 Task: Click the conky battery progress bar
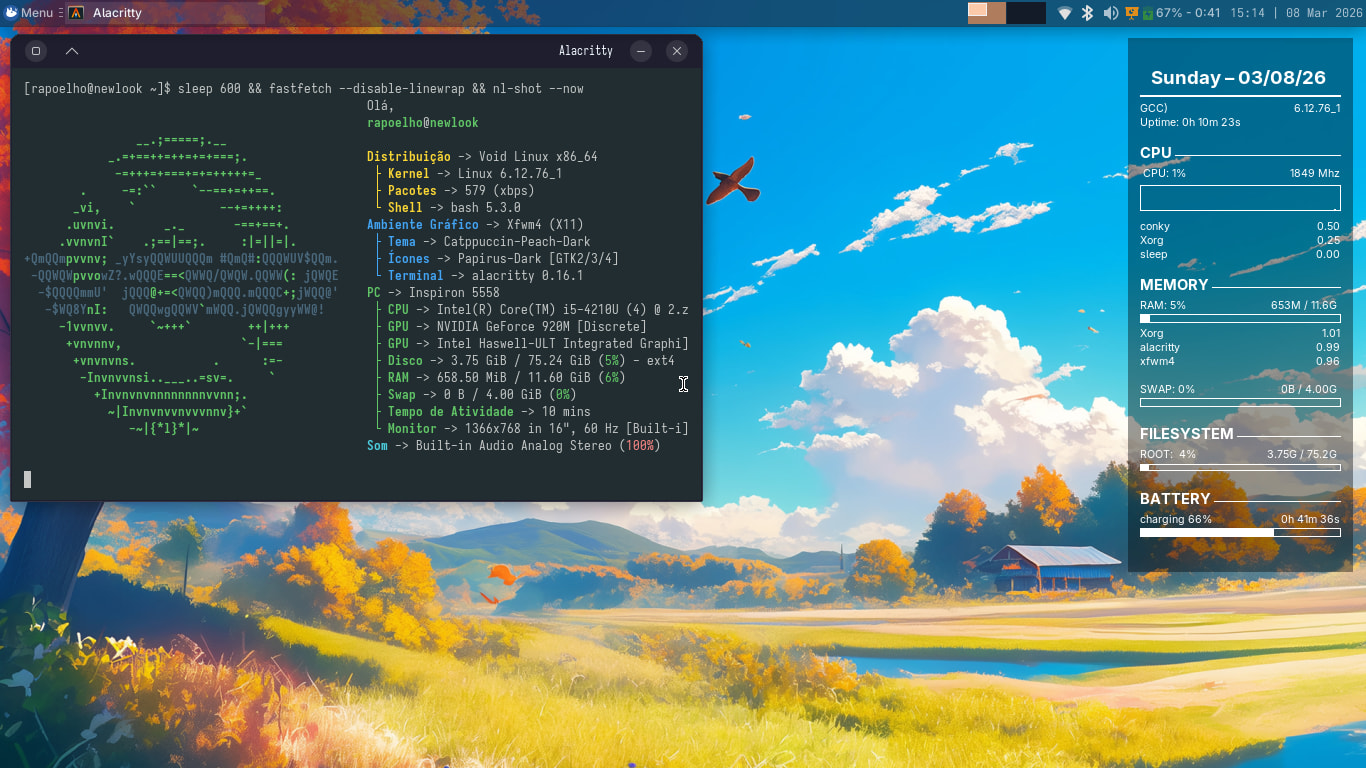pos(1240,533)
